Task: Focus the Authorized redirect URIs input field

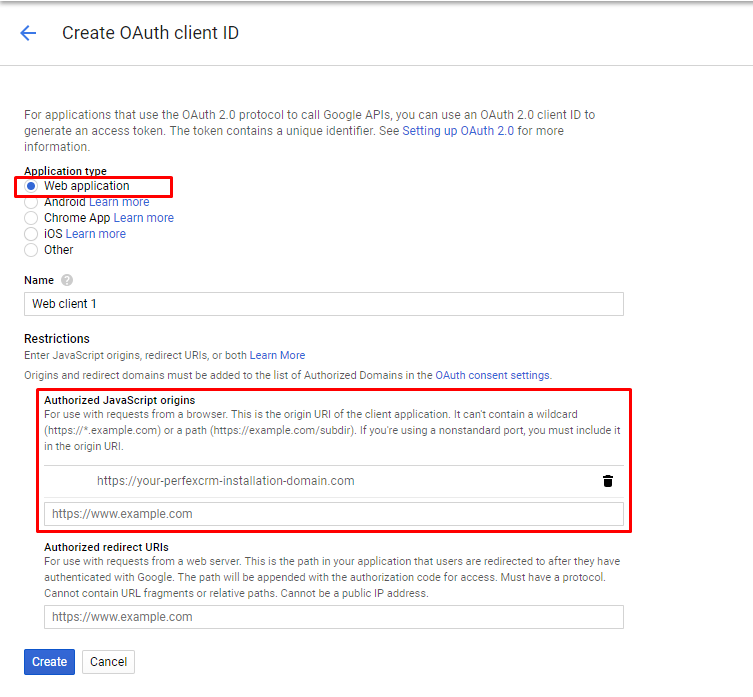Action: (x=334, y=617)
